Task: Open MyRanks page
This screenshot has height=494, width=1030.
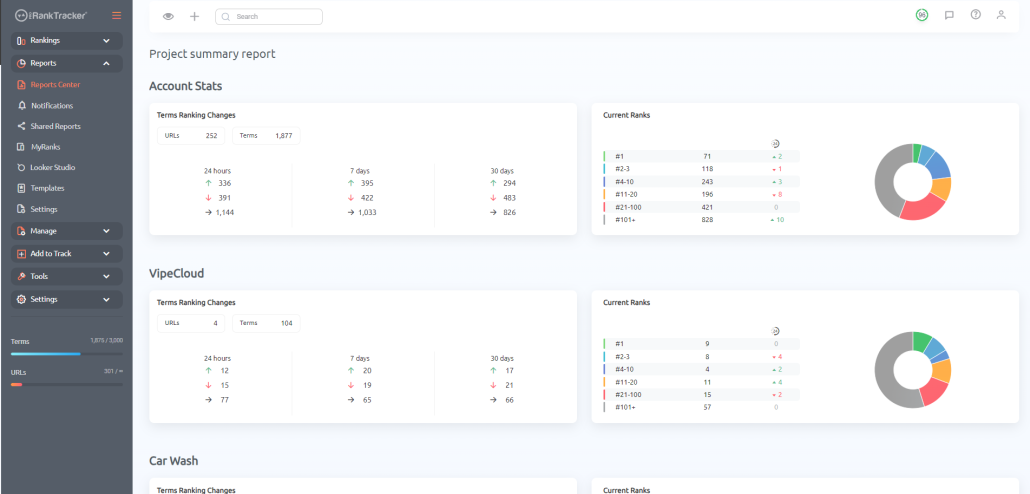Action: pyautogui.click(x=45, y=147)
